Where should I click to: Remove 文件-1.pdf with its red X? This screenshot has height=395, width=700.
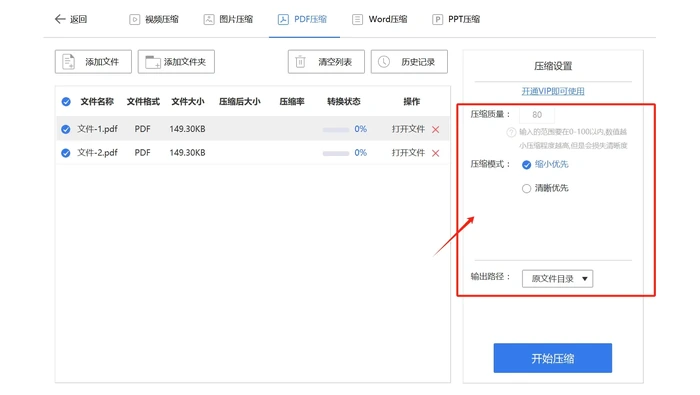coord(436,129)
